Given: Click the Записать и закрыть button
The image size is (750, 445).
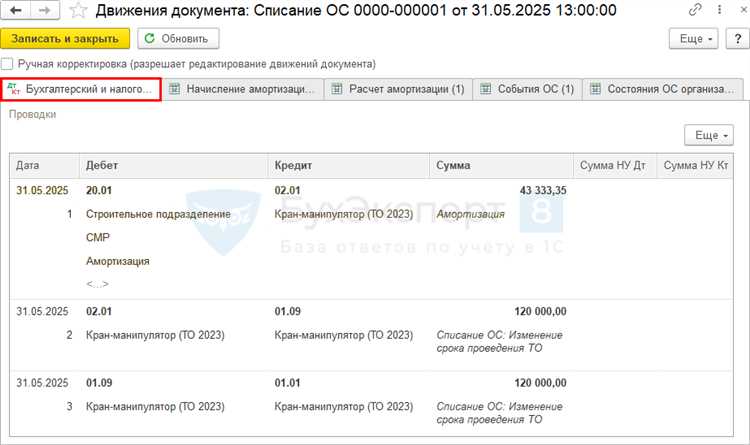Looking at the screenshot, I should pyautogui.click(x=65, y=39).
